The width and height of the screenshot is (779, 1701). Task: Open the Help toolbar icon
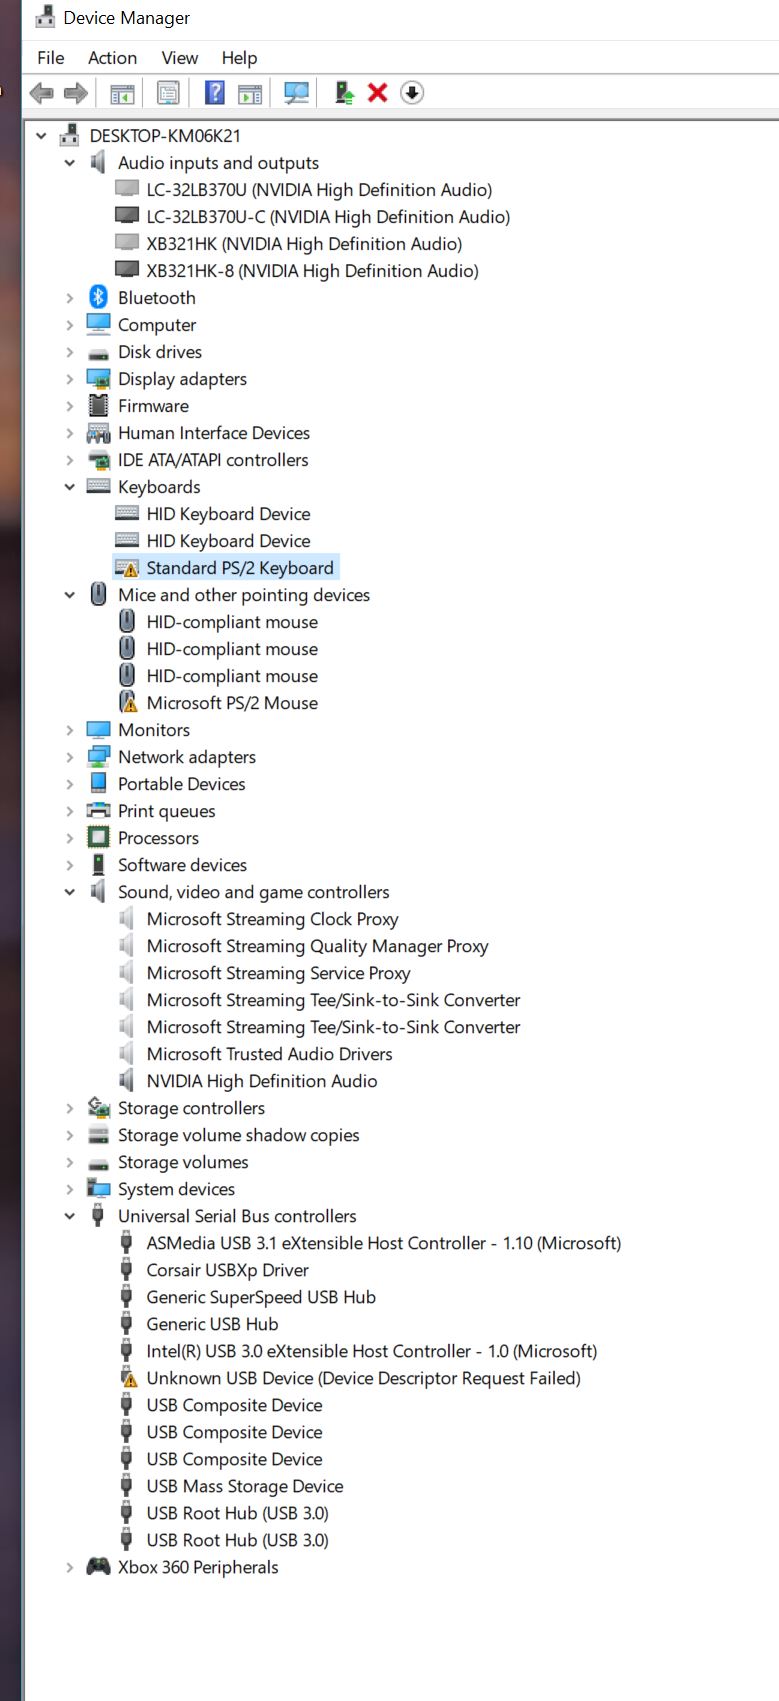pos(214,93)
